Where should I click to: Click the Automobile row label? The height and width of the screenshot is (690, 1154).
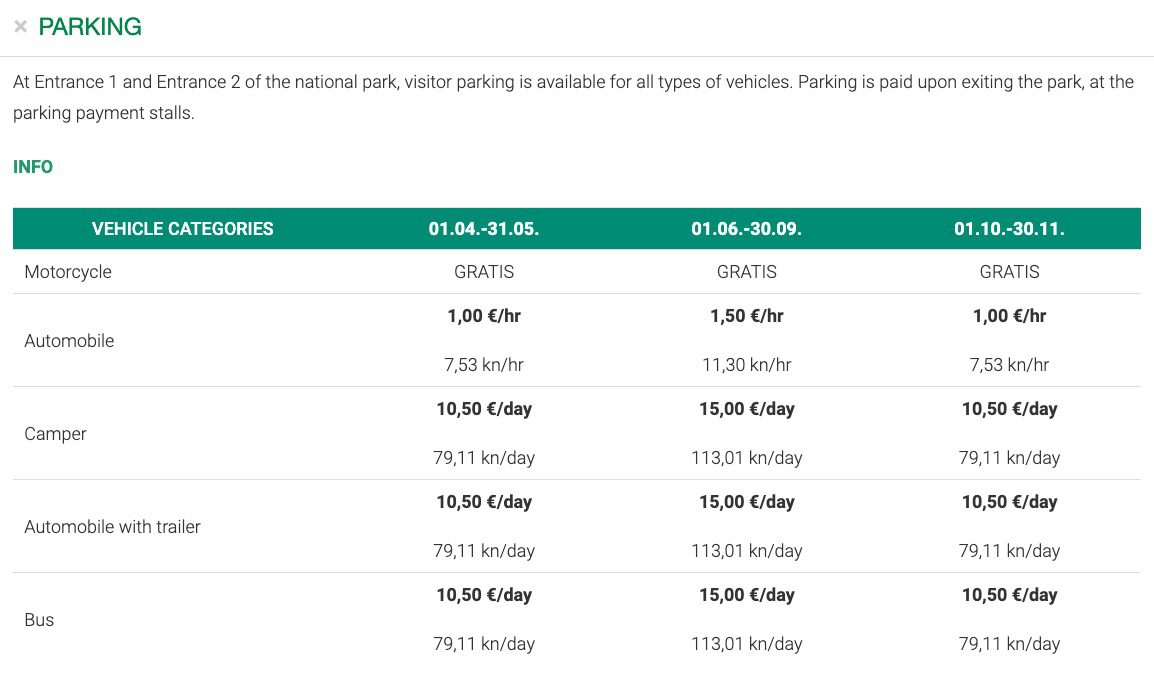[x=69, y=340]
